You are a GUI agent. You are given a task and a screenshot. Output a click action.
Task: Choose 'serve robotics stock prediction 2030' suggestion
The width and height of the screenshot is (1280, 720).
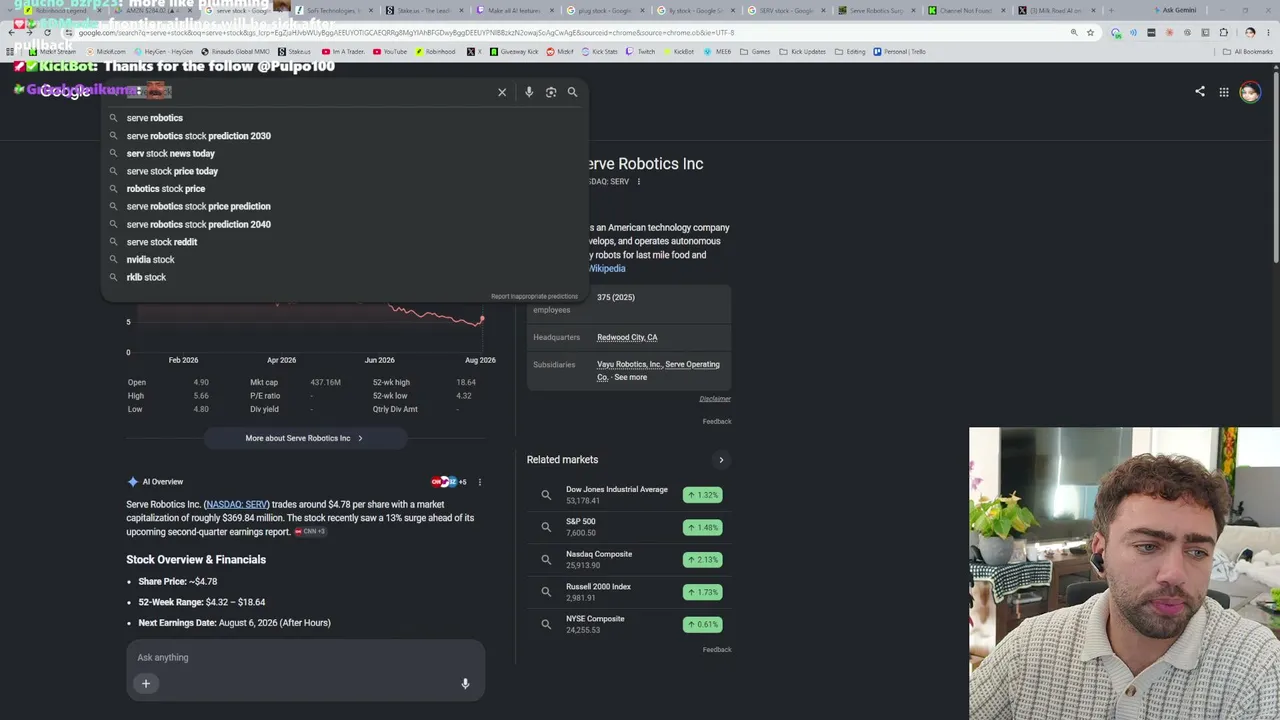pyautogui.click(x=344, y=136)
